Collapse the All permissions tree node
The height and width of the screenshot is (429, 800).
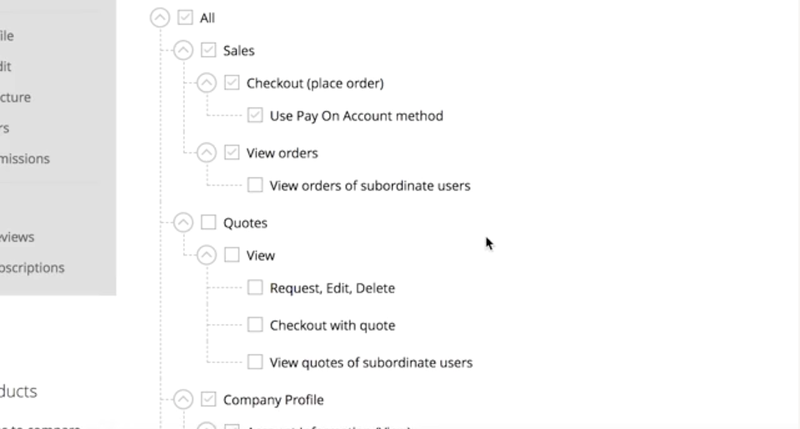[159, 17]
